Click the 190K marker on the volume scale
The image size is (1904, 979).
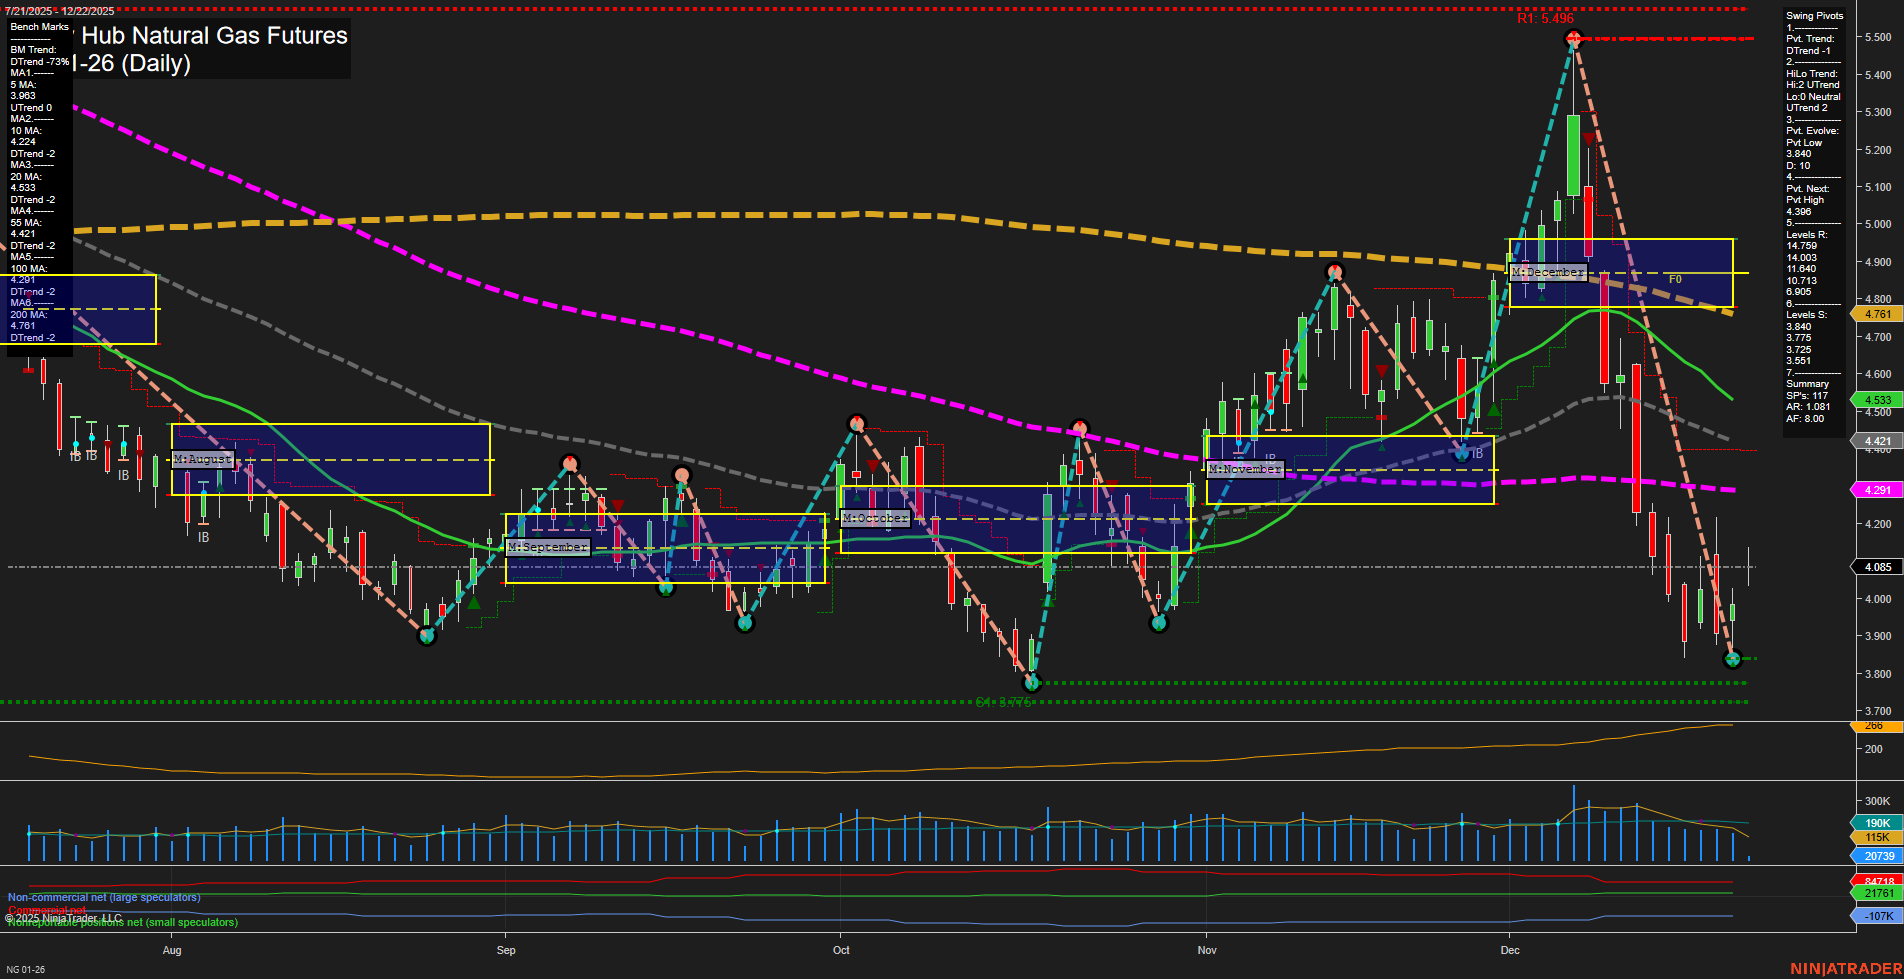pyautogui.click(x=1876, y=823)
